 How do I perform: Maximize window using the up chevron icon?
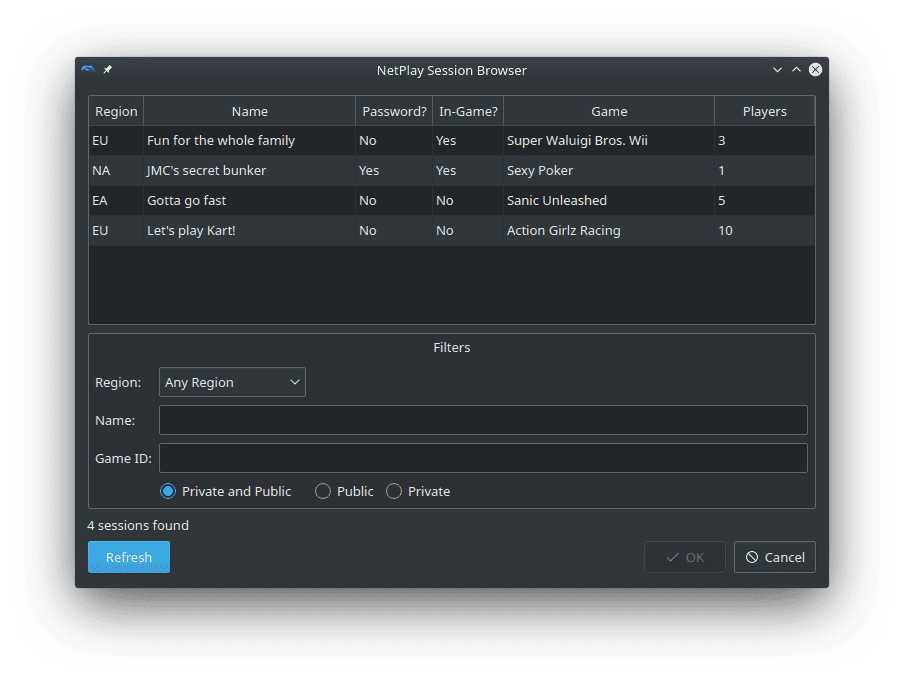point(796,70)
